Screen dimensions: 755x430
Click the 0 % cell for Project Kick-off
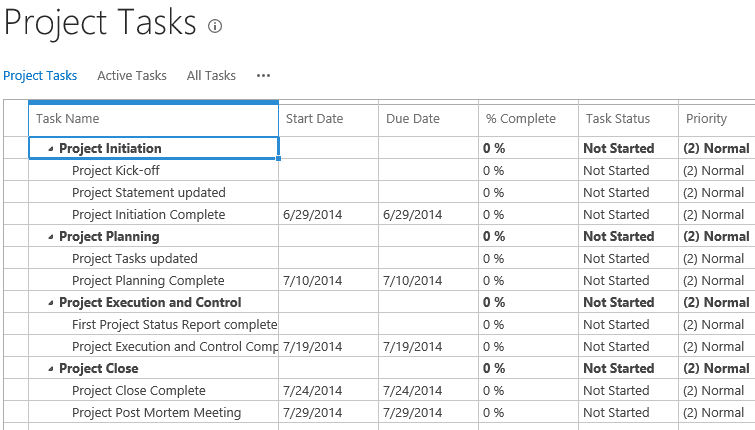tap(529, 170)
